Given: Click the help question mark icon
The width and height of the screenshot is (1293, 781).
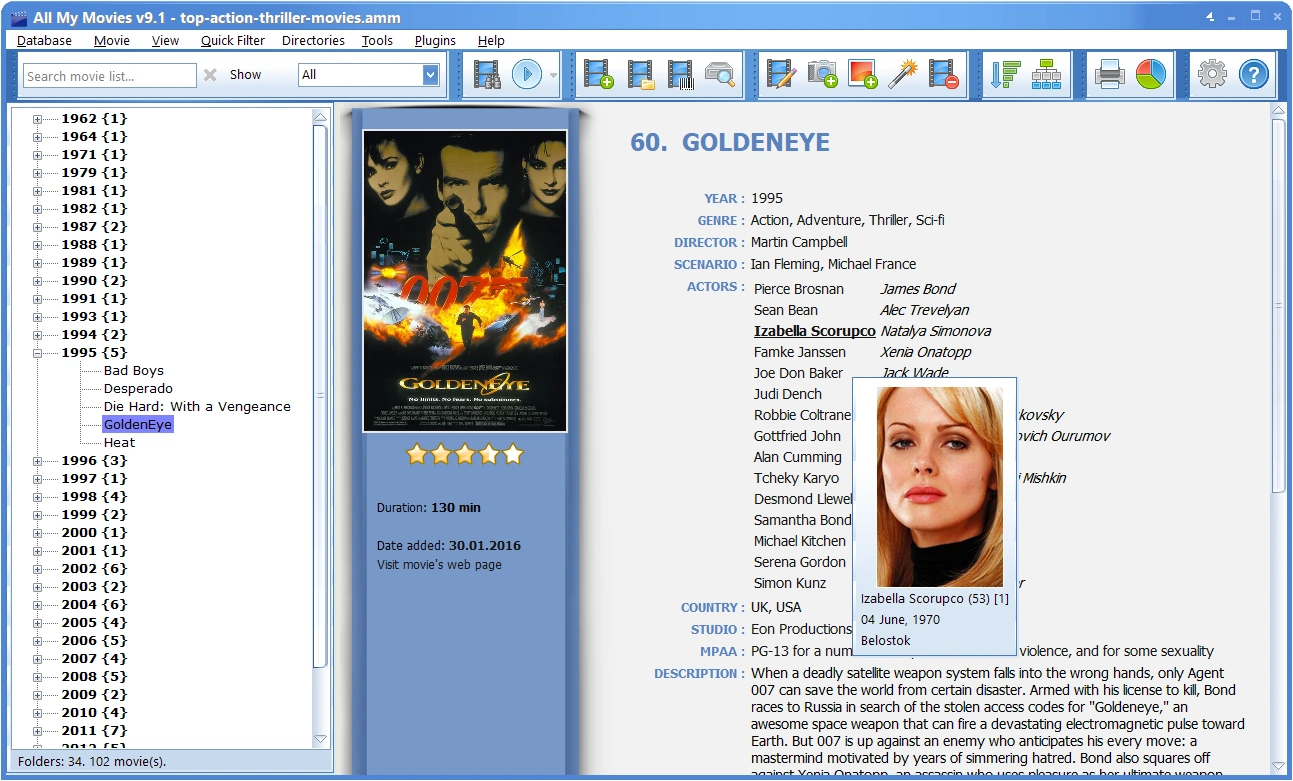Looking at the screenshot, I should [1254, 75].
